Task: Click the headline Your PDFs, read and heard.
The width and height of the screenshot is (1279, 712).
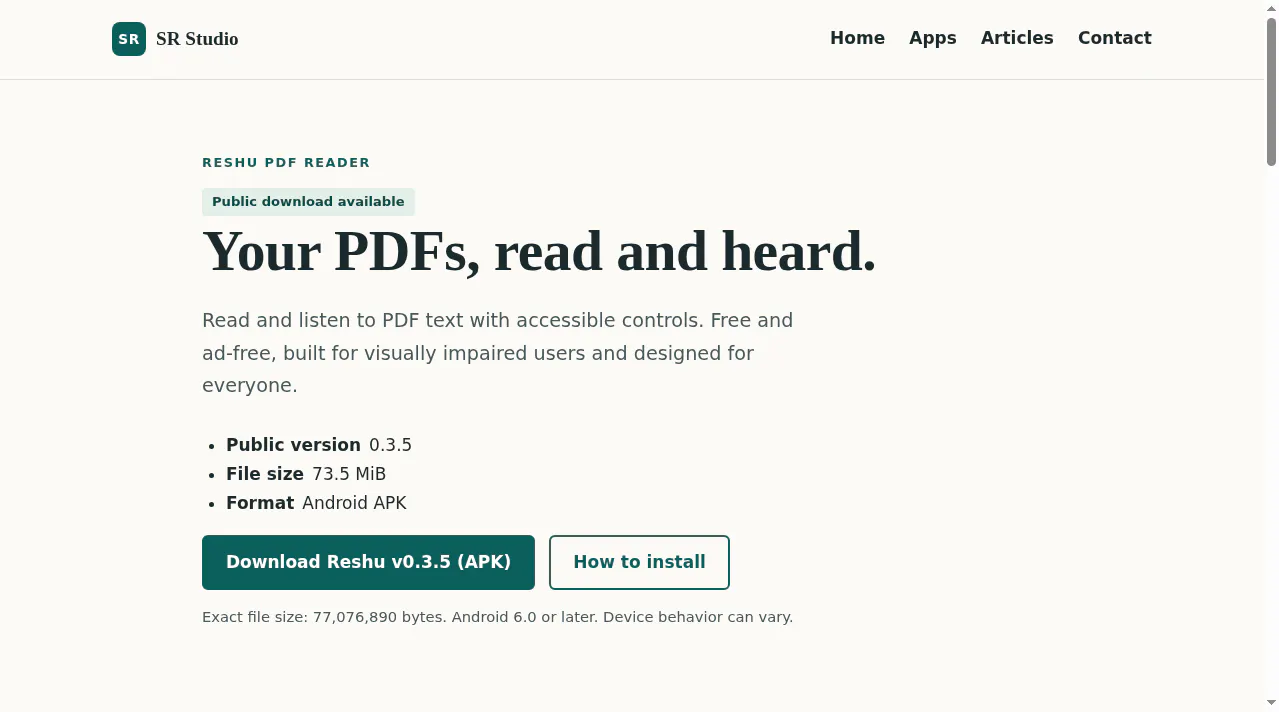Action: (x=539, y=251)
